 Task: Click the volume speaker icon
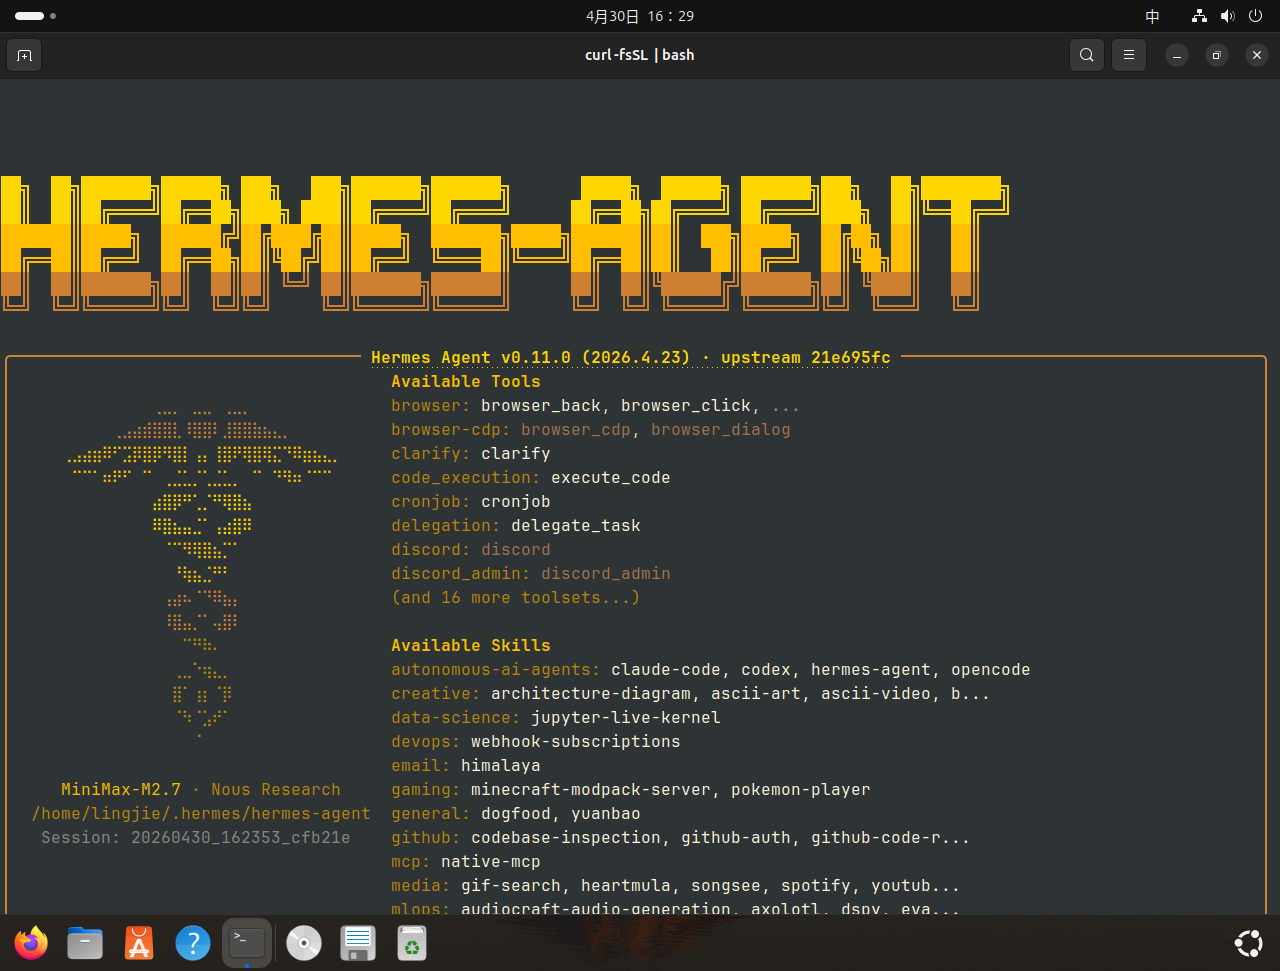1227,16
